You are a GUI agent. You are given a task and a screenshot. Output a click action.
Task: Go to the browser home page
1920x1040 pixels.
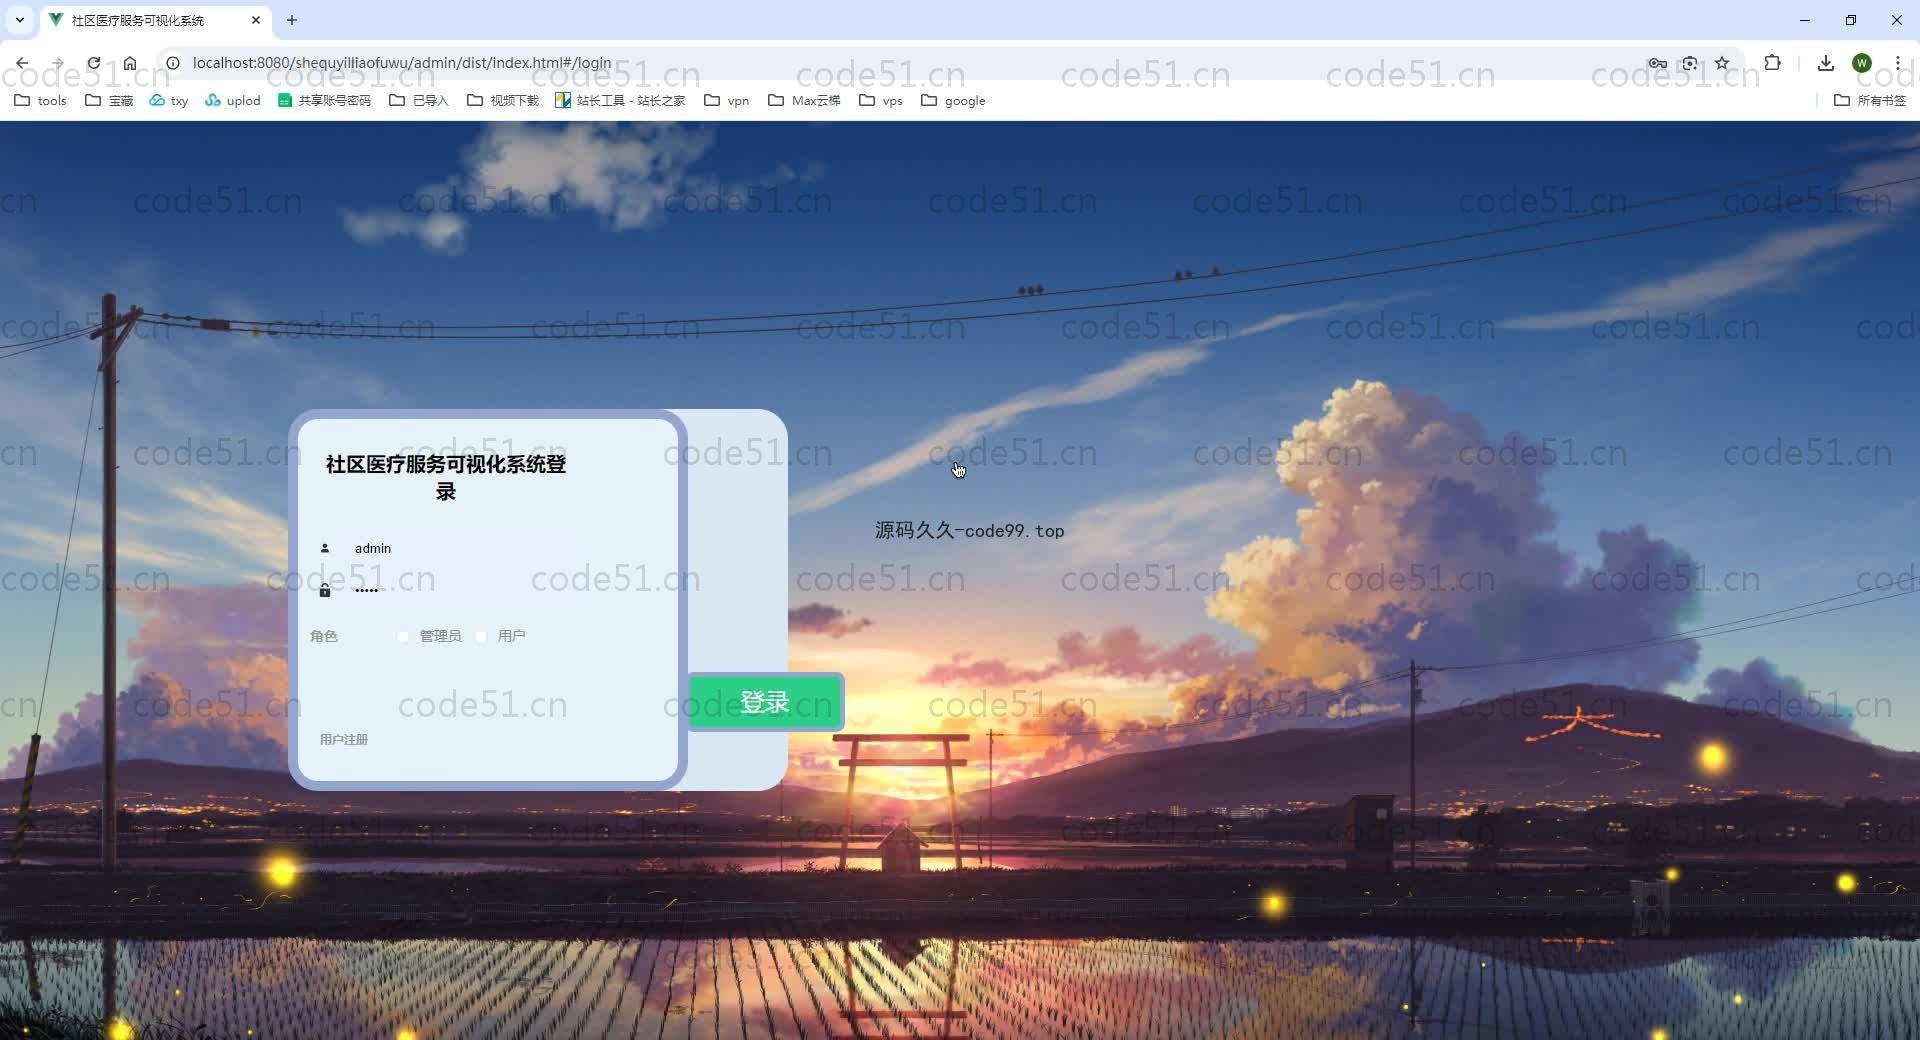point(130,63)
